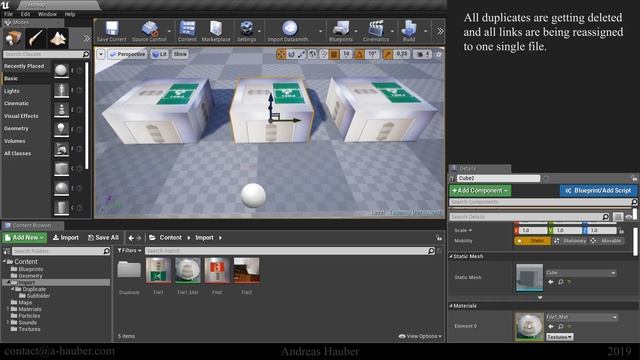Set Mobility to Stationary
This screenshot has width=640, height=360.
click(570, 241)
